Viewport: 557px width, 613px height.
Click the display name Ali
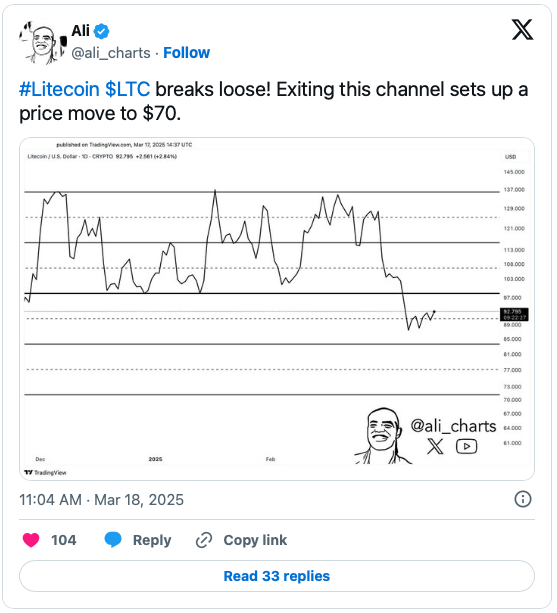coord(81,30)
